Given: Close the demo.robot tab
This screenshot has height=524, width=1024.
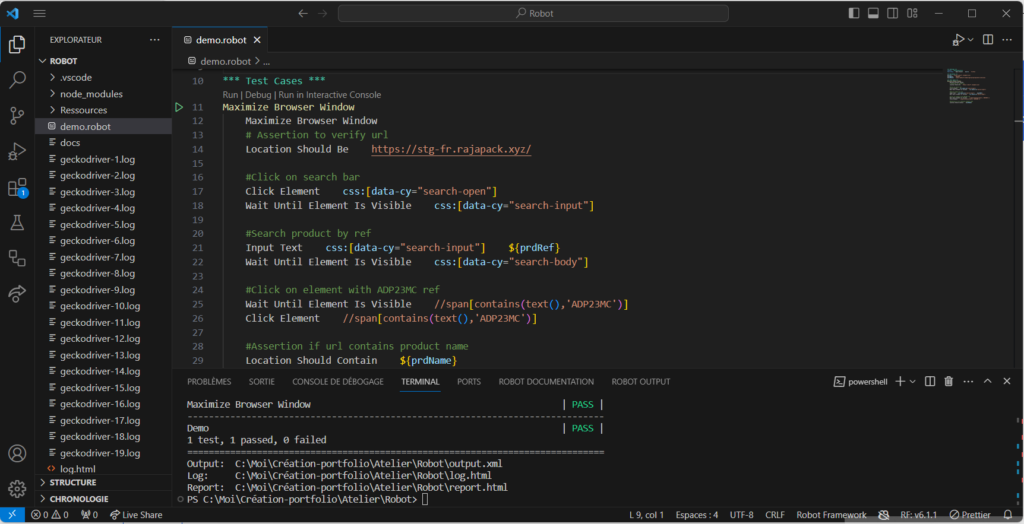Looking at the screenshot, I should tap(257, 40).
